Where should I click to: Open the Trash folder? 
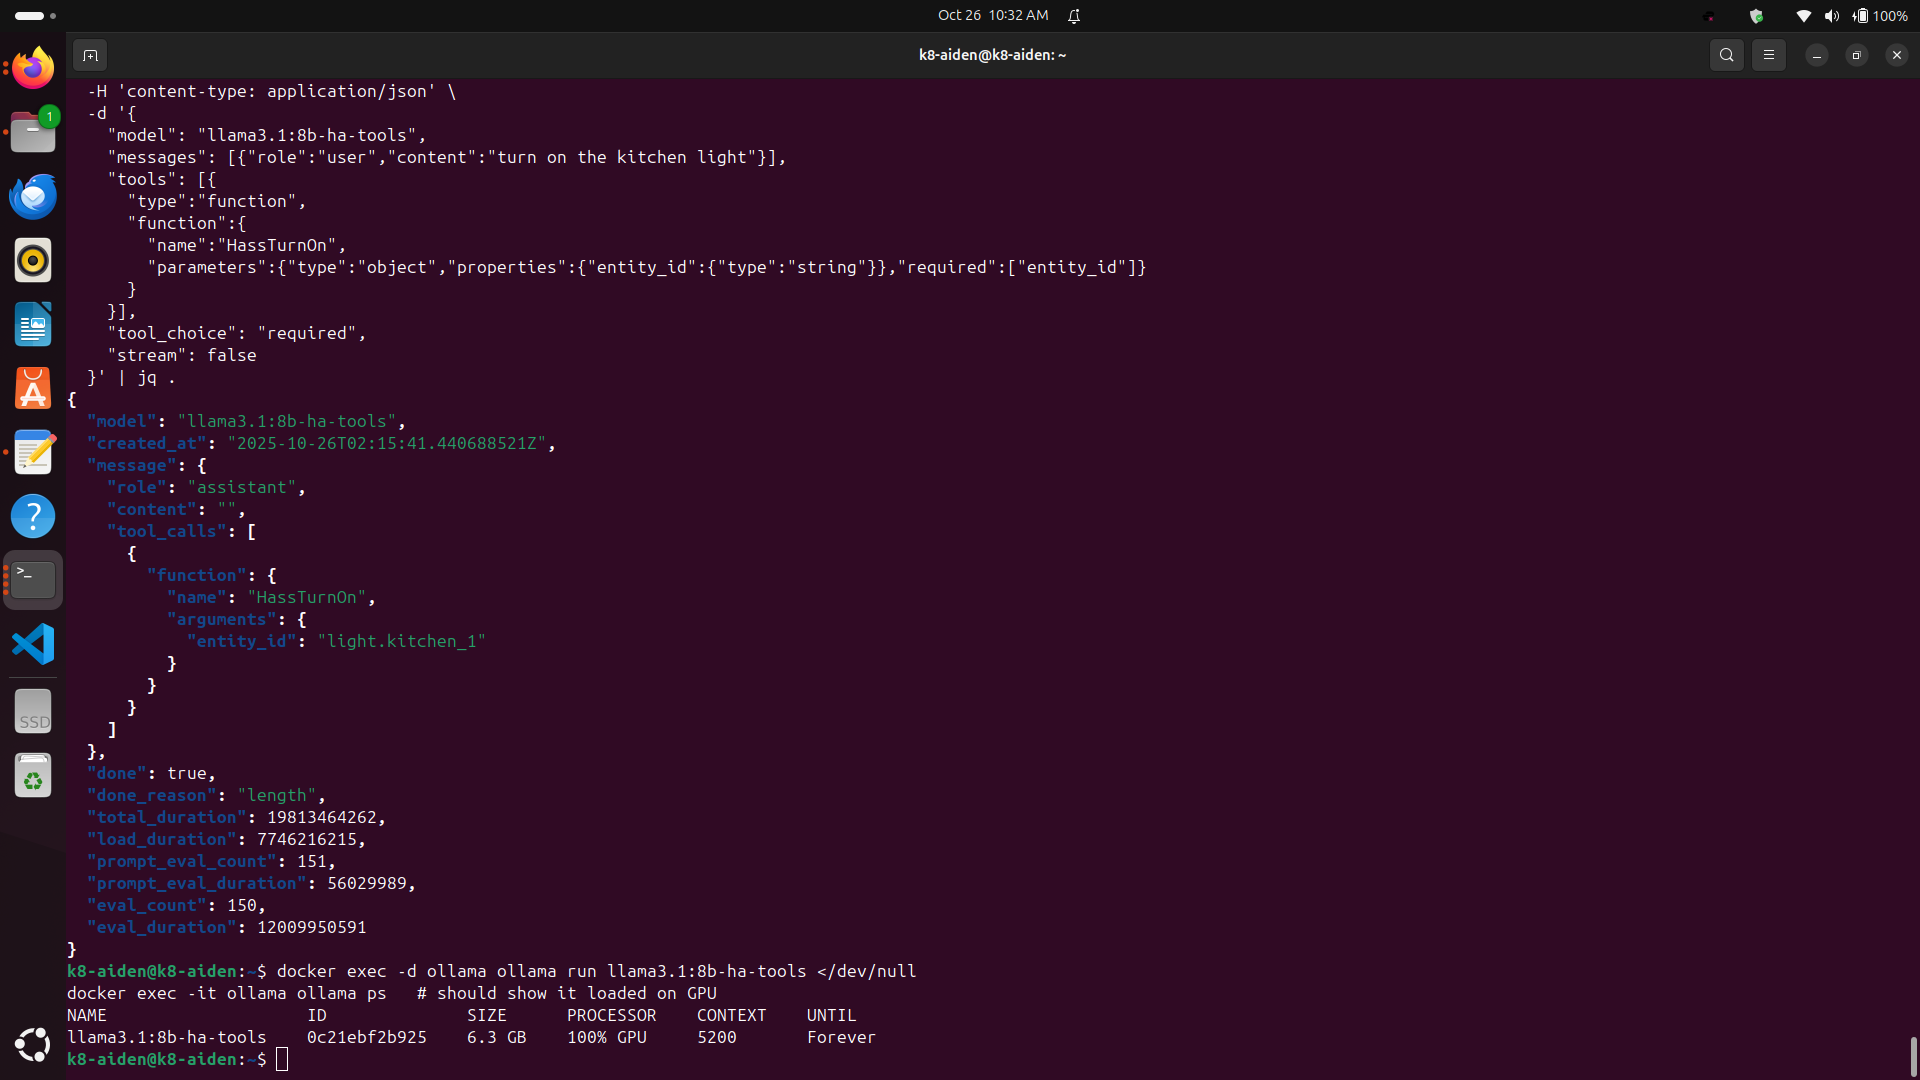point(33,776)
